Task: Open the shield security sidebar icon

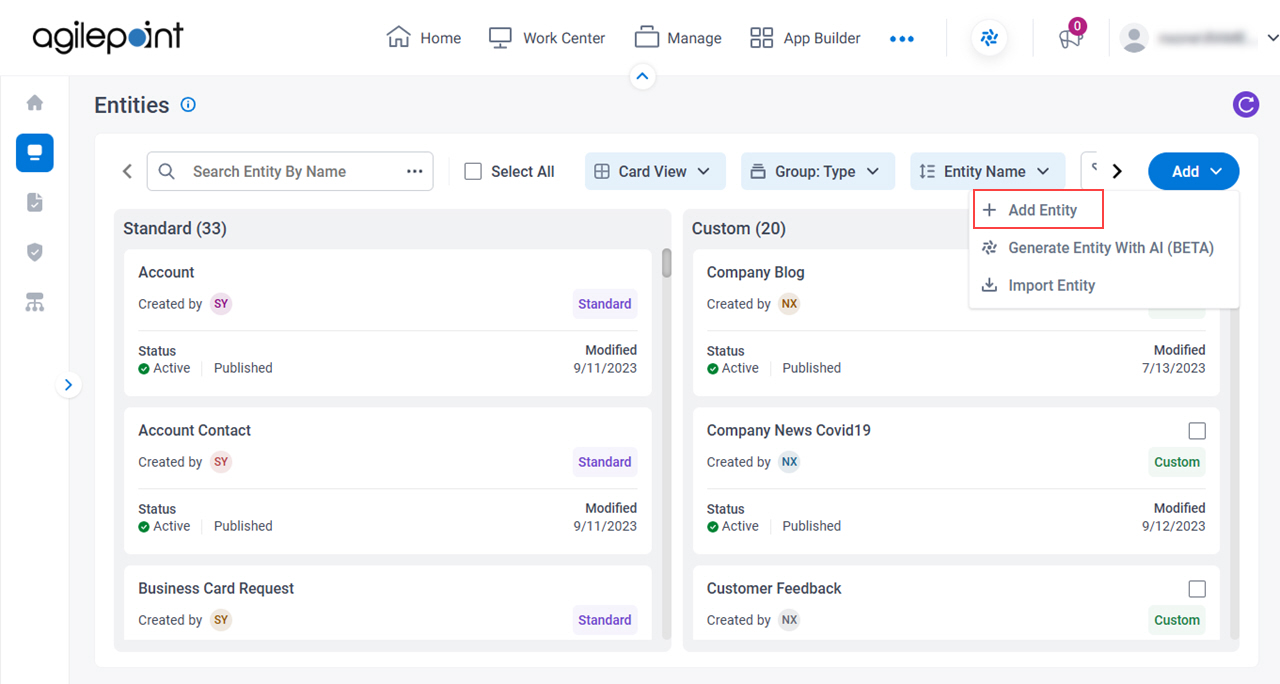Action: tap(35, 252)
